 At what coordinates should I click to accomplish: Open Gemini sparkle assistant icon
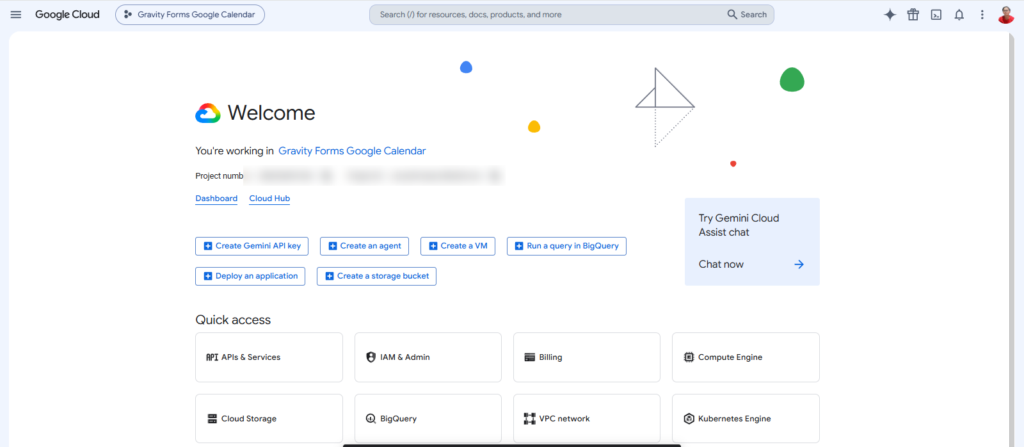[889, 14]
